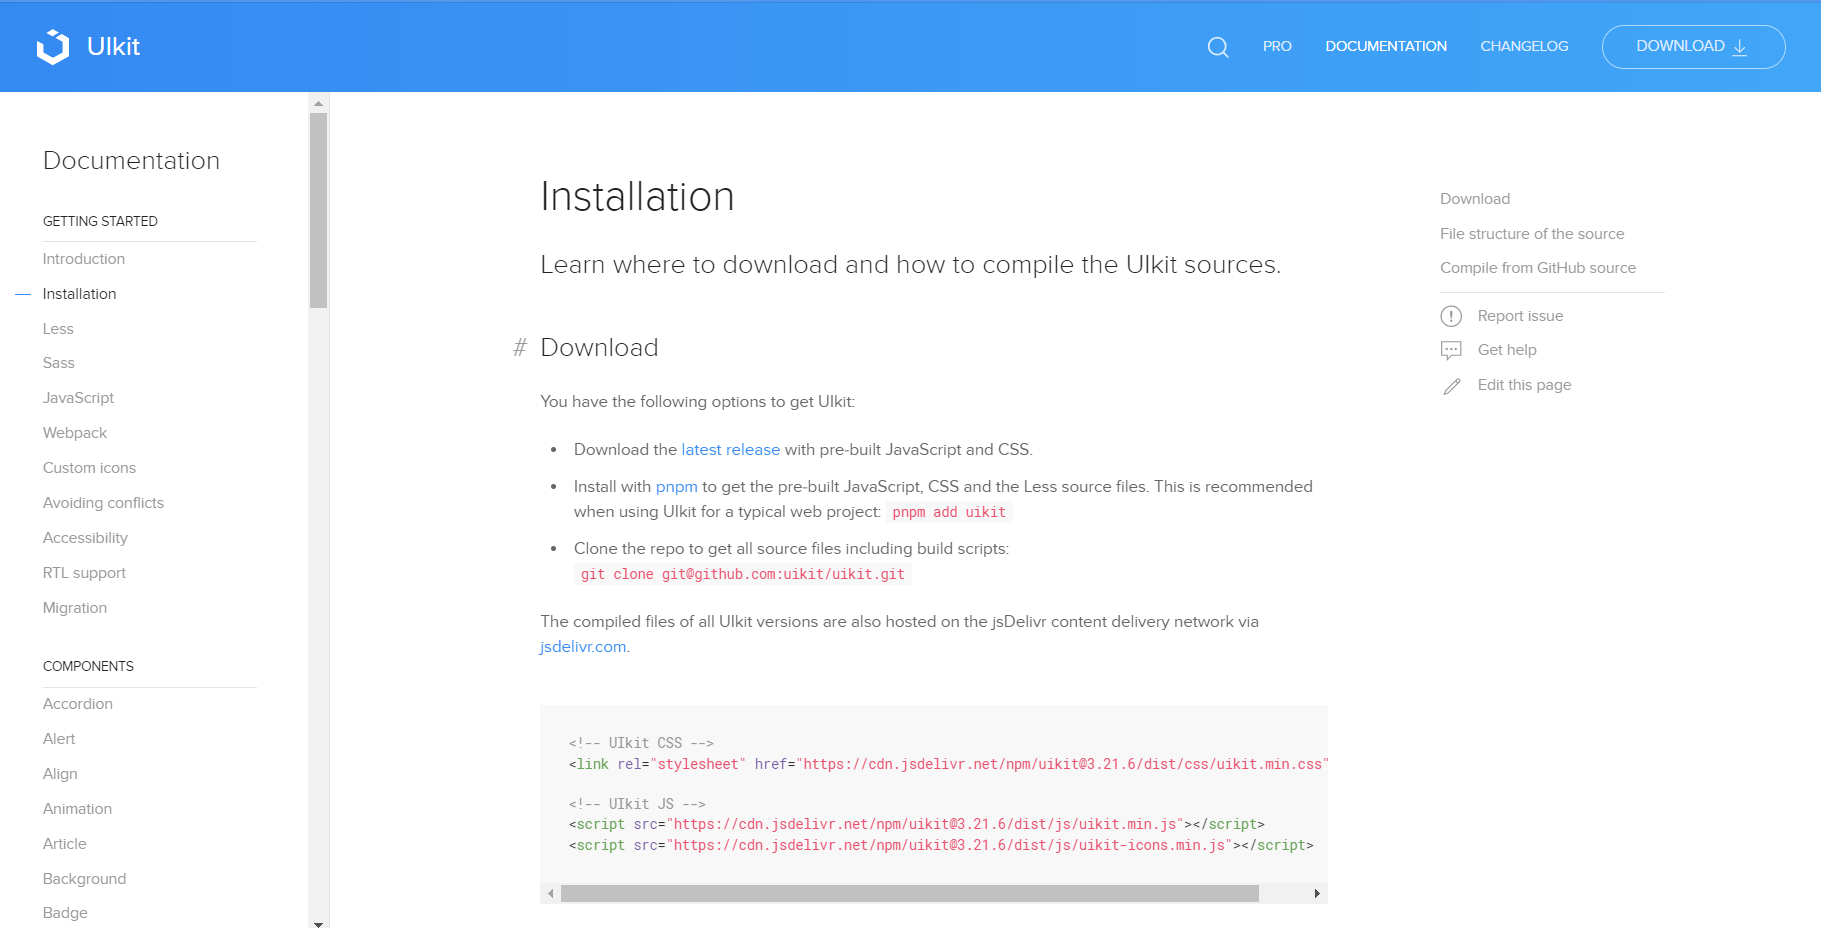Screen dimensions: 1821x928
Task: Click the code block horizontal scrollbar thumb
Action: point(909,893)
